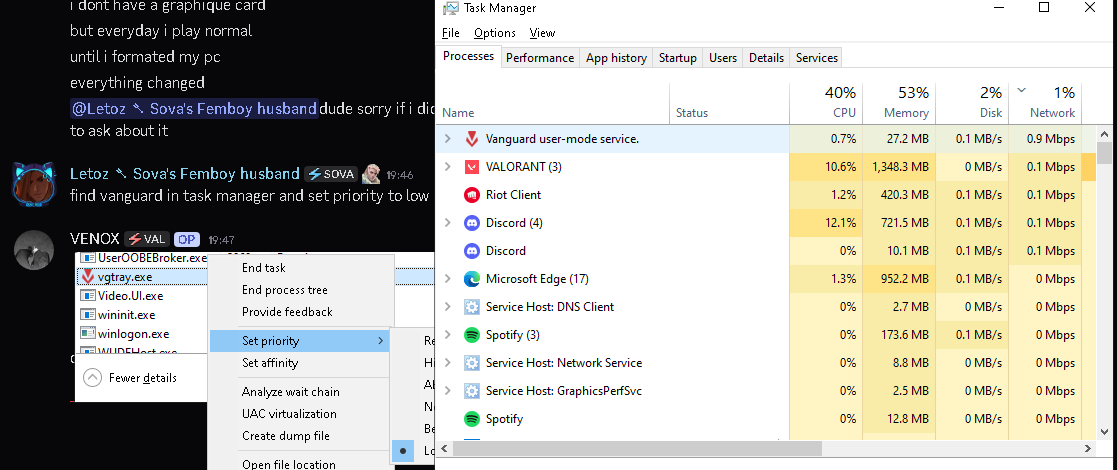
Task: Click the Service Host: Network Service gear icon
Action: coord(472,363)
